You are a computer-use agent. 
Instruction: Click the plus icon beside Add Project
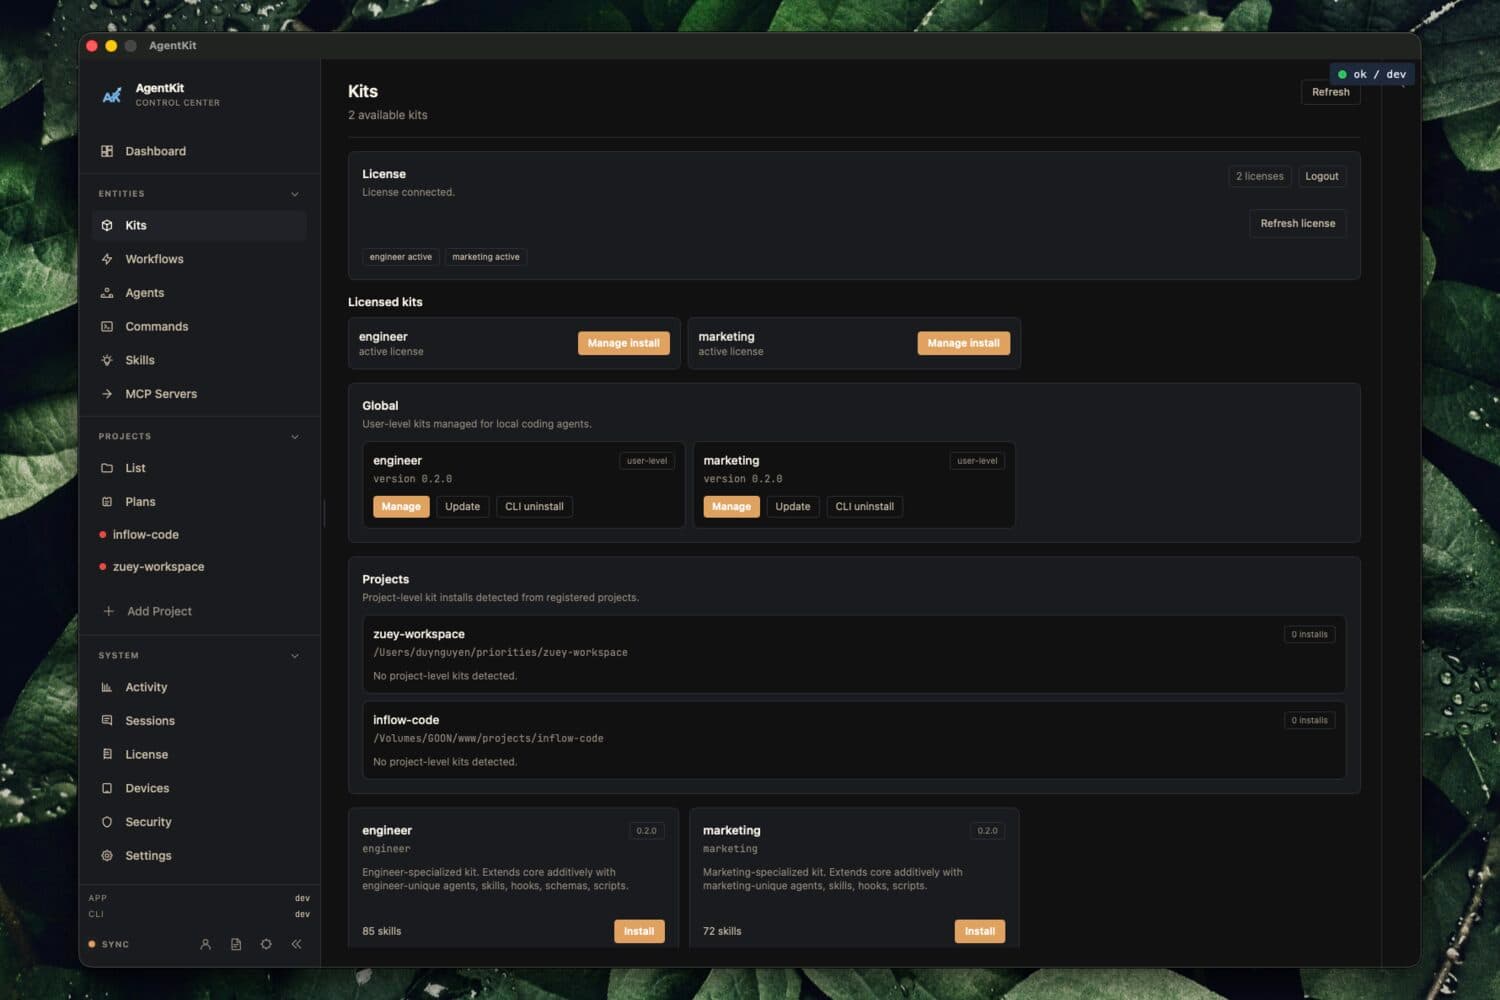pos(109,611)
